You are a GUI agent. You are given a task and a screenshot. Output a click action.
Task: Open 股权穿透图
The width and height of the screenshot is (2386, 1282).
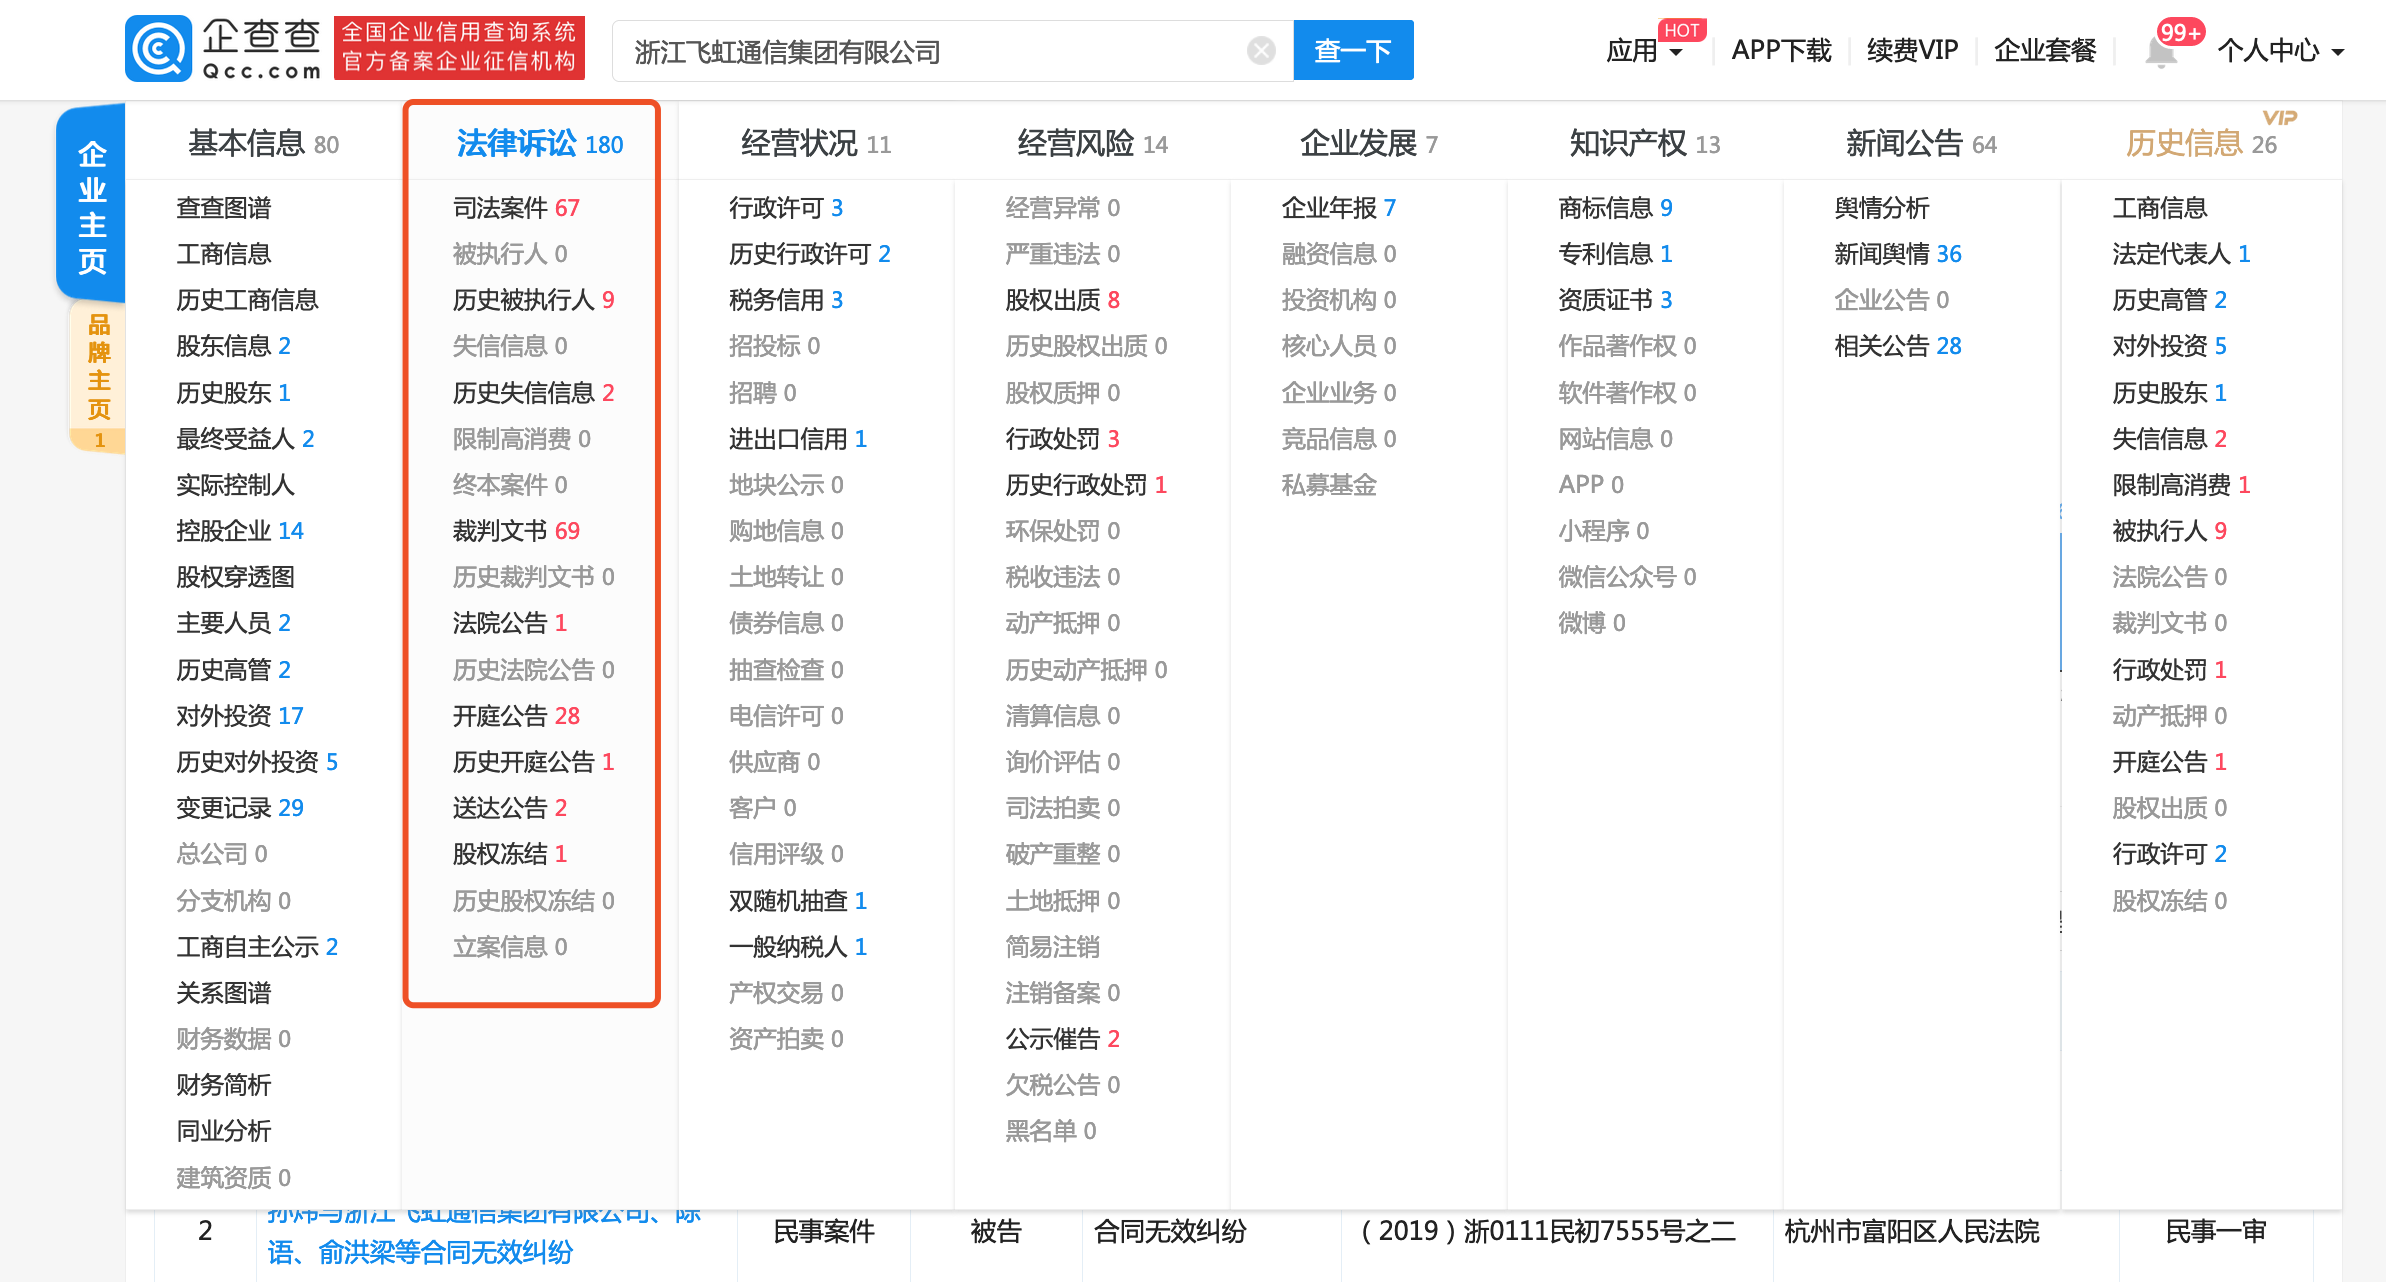(235, 577)
